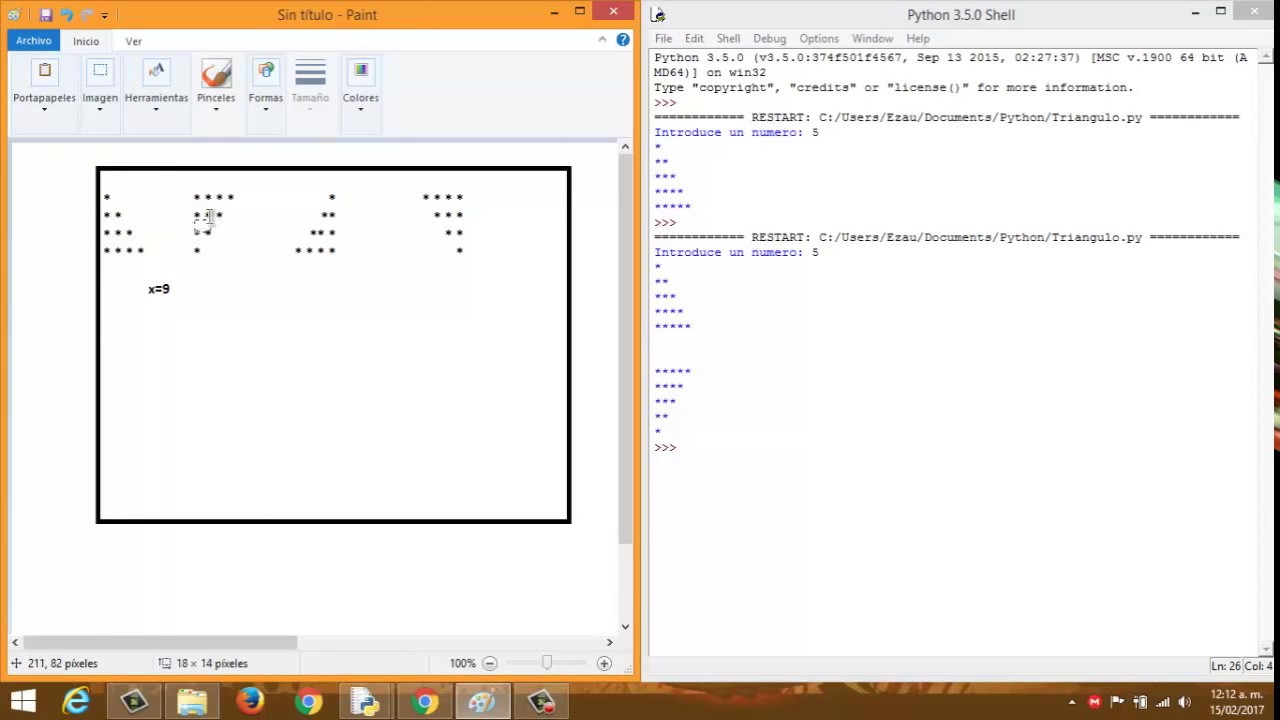1280x720 pixels.
Task: Open the Shell menu in Python Shell
Action: [x=728, y=38]
